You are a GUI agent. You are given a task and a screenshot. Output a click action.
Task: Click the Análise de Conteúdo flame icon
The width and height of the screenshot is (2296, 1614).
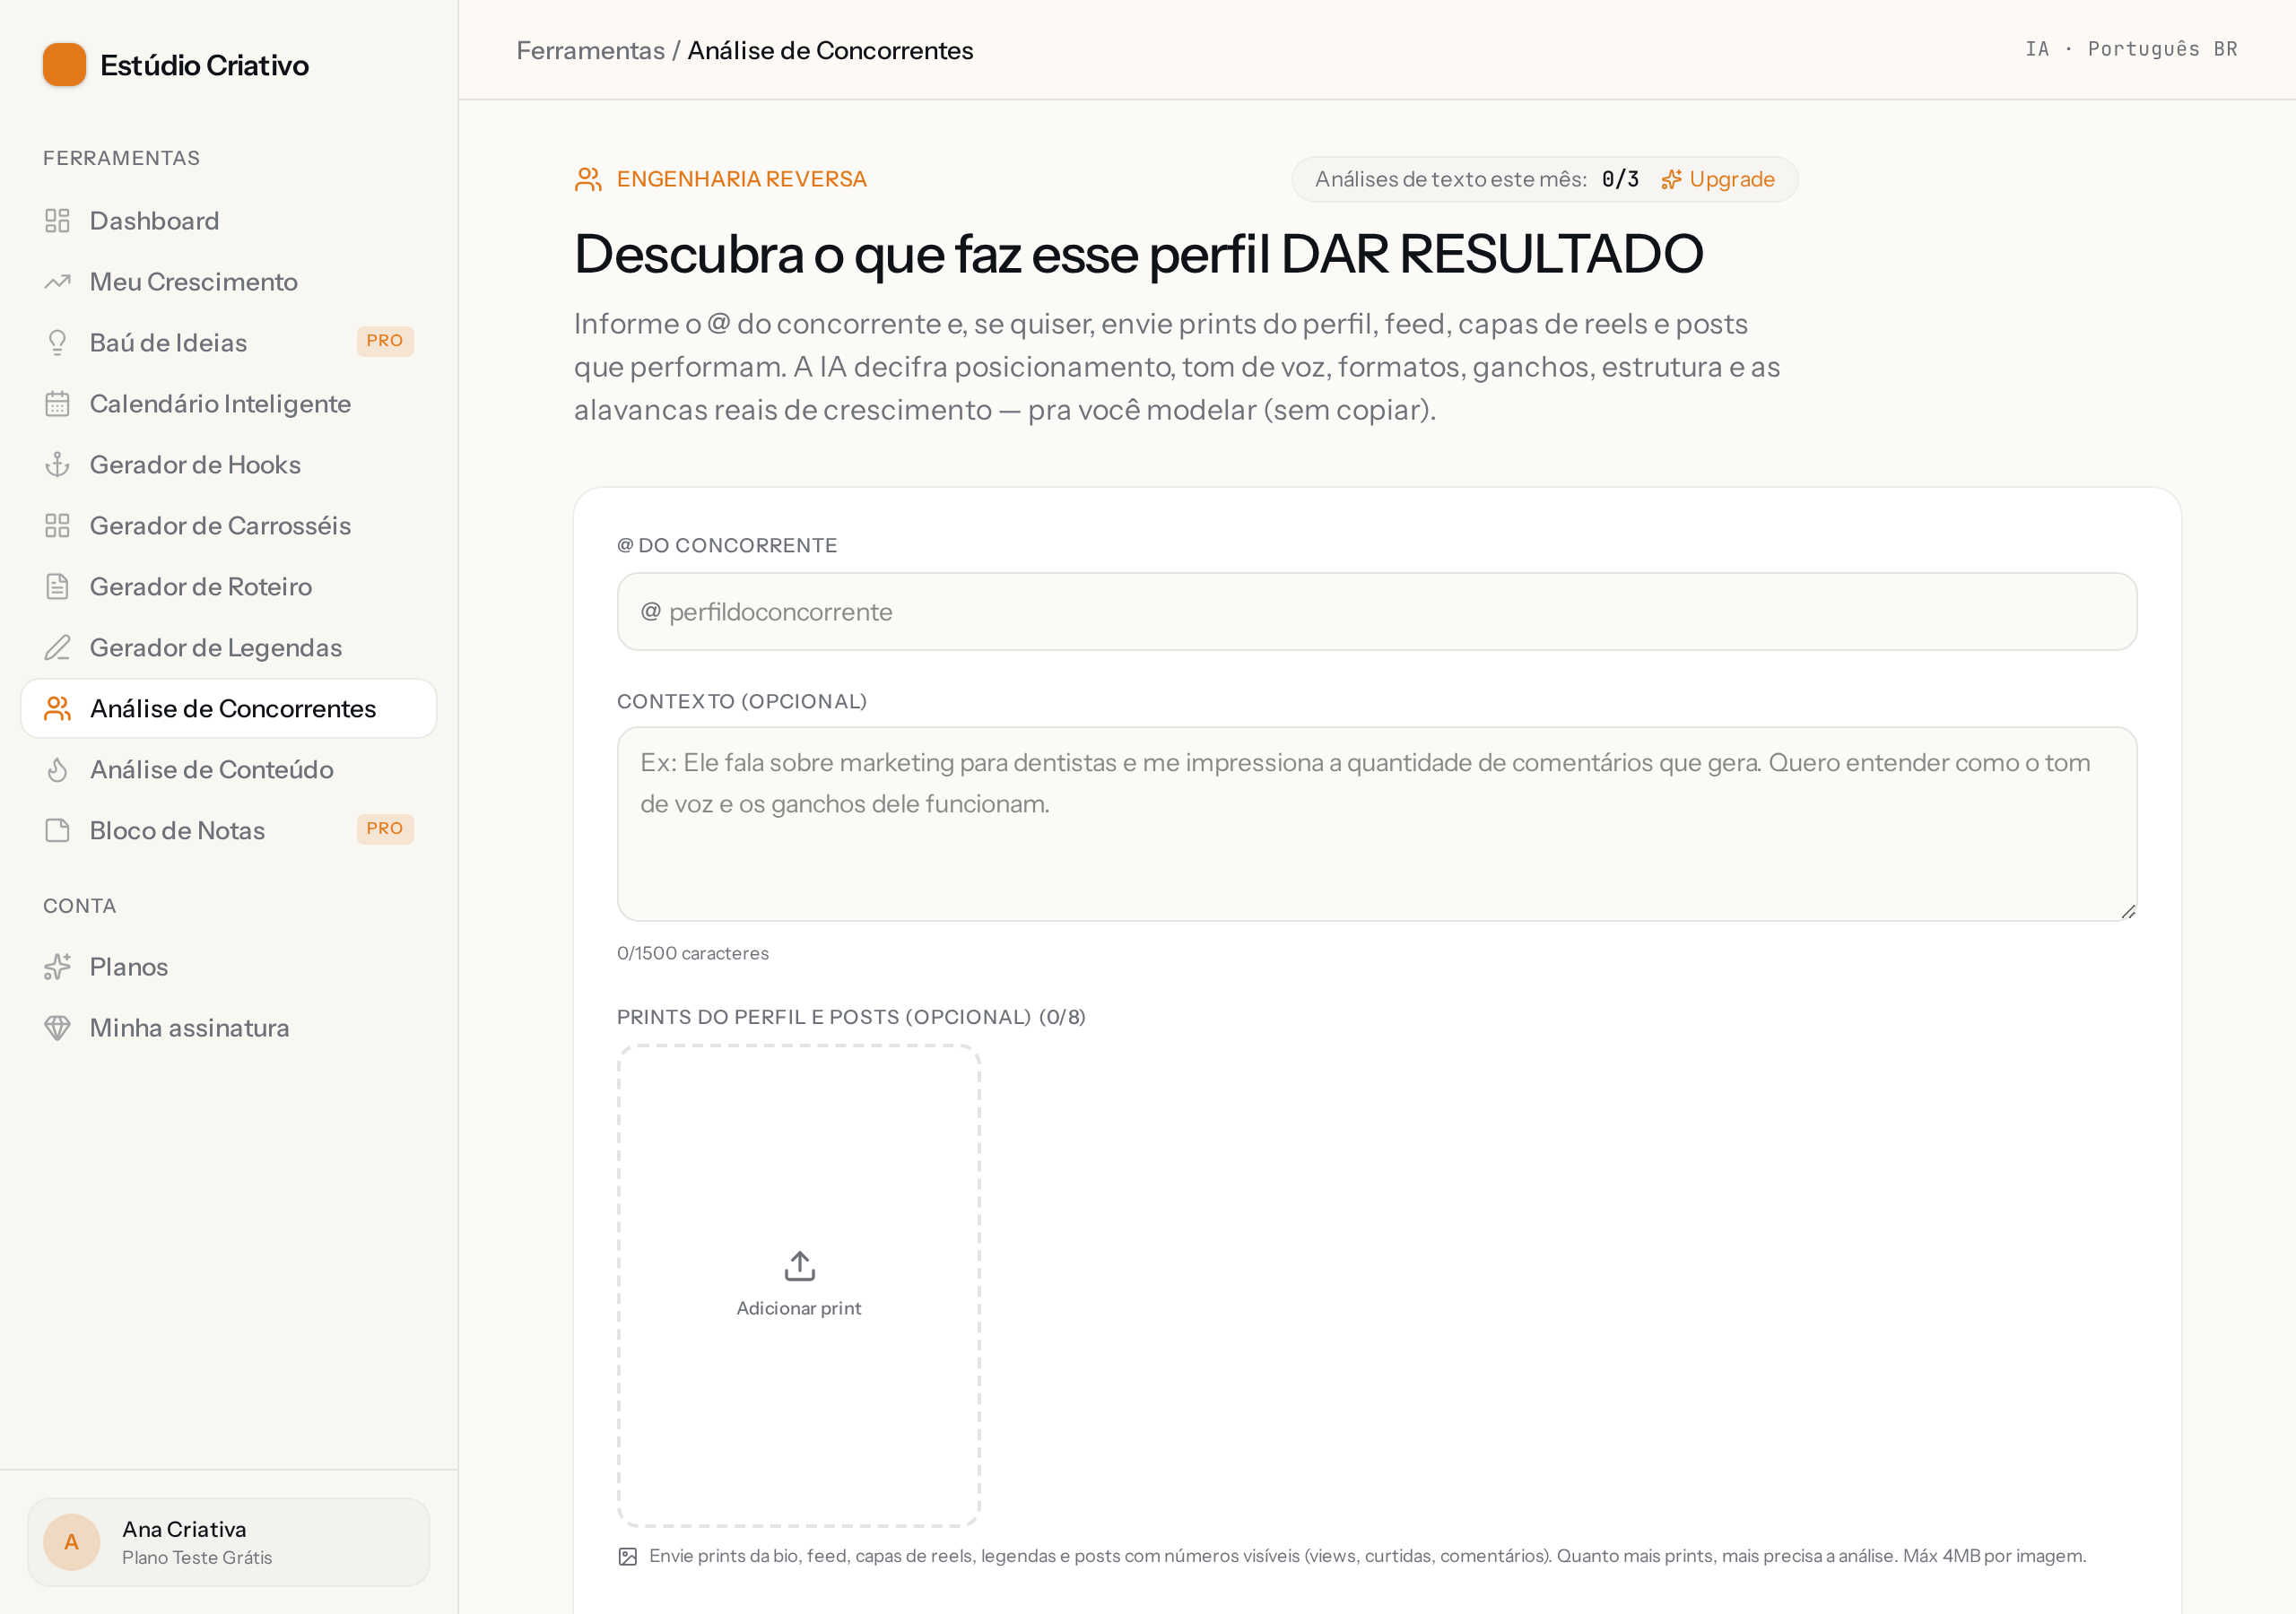57,770
